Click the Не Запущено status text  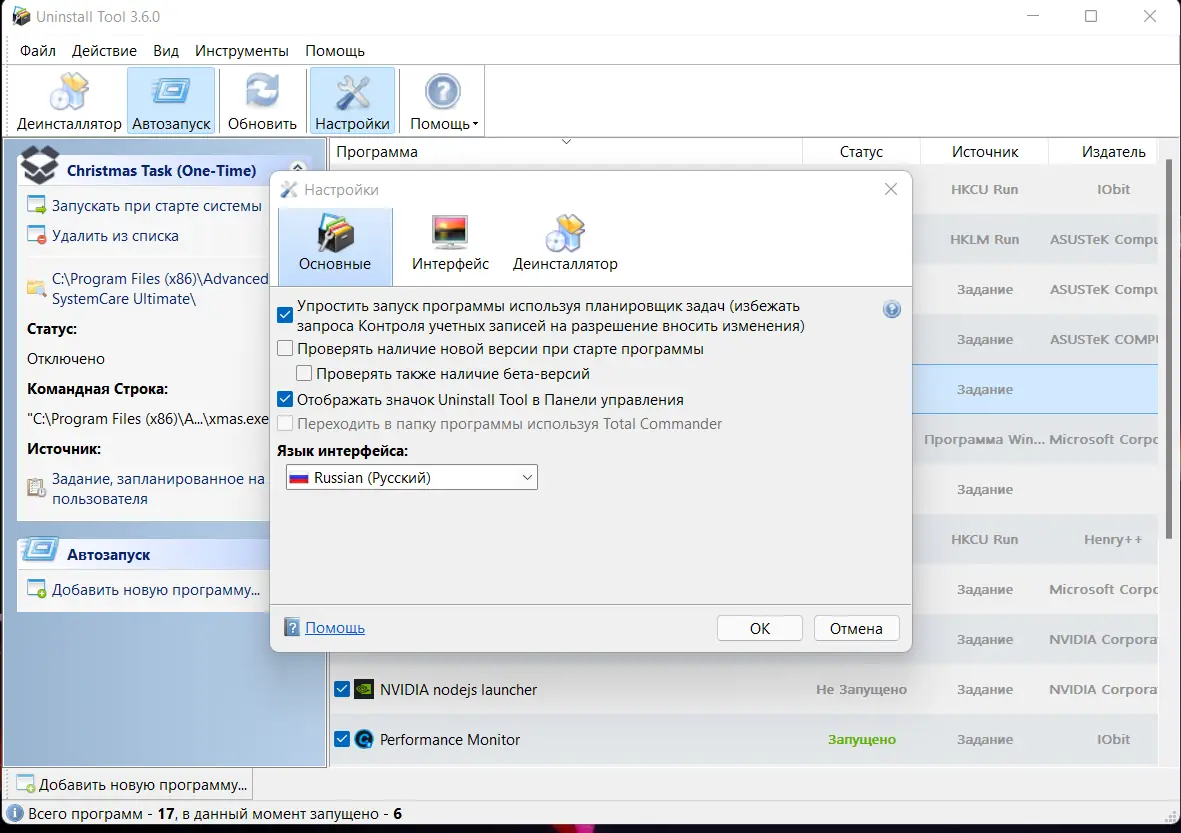click(862, 689)
